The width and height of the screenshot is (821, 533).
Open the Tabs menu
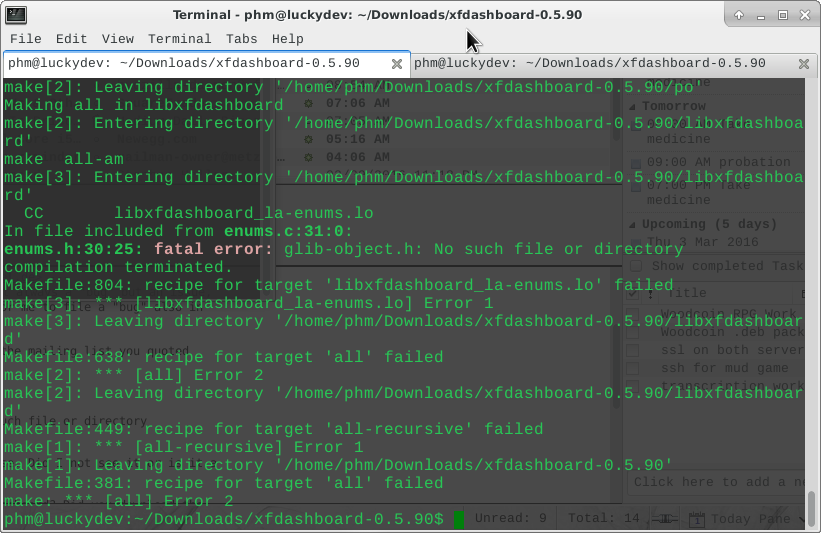tap(241, 39)
